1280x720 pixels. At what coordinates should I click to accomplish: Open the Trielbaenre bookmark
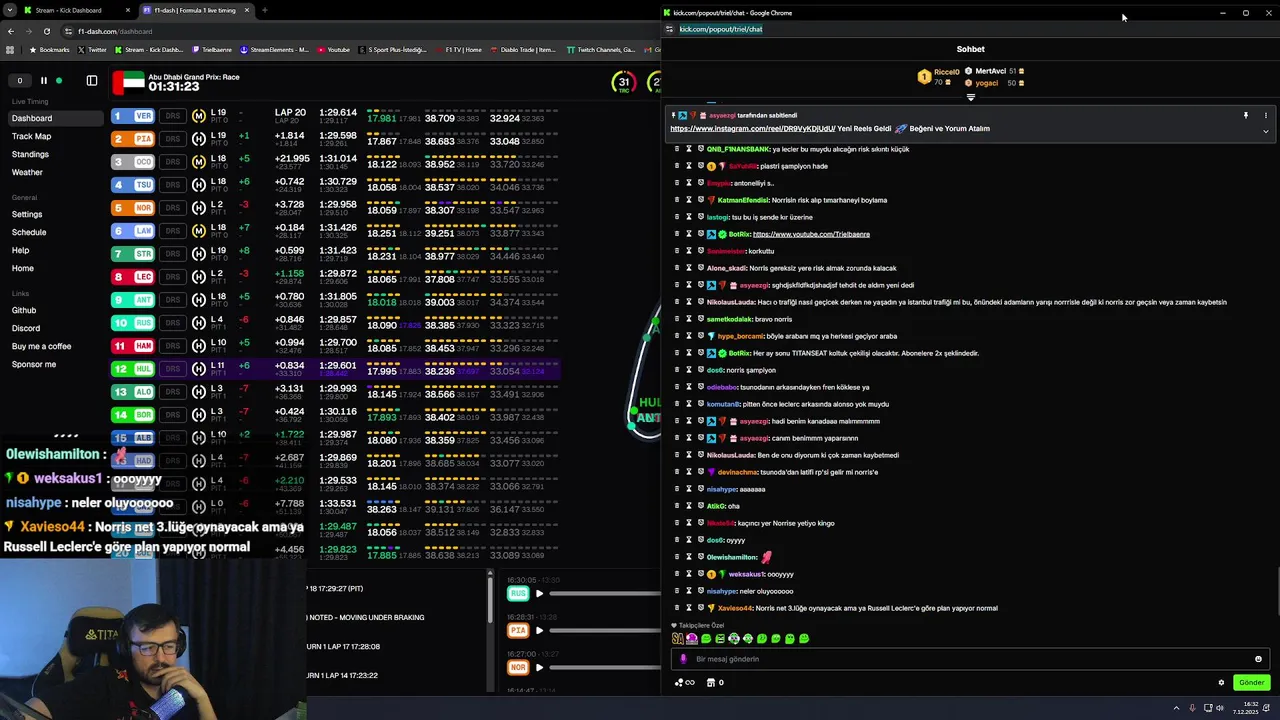point(212,50)
